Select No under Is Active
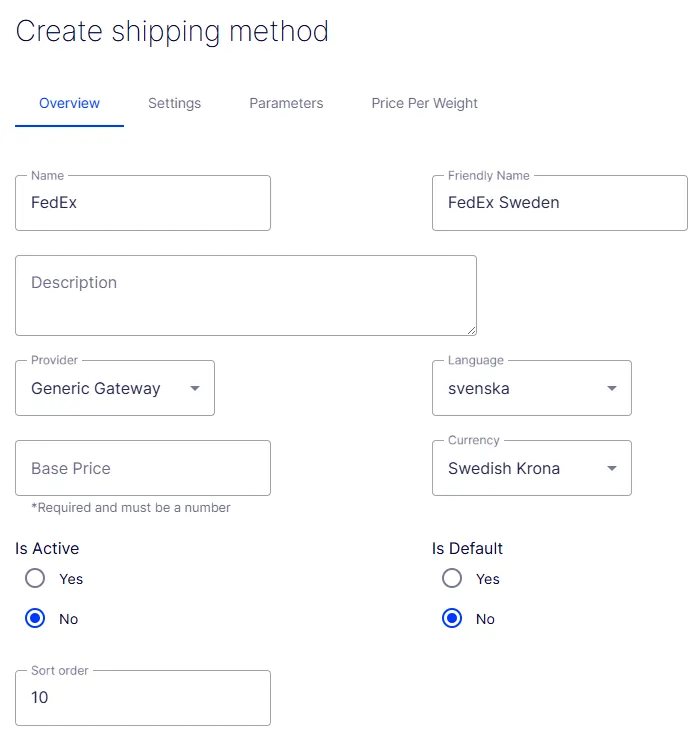The height and width of the screenshot is (737, 700). coord(35,618)
